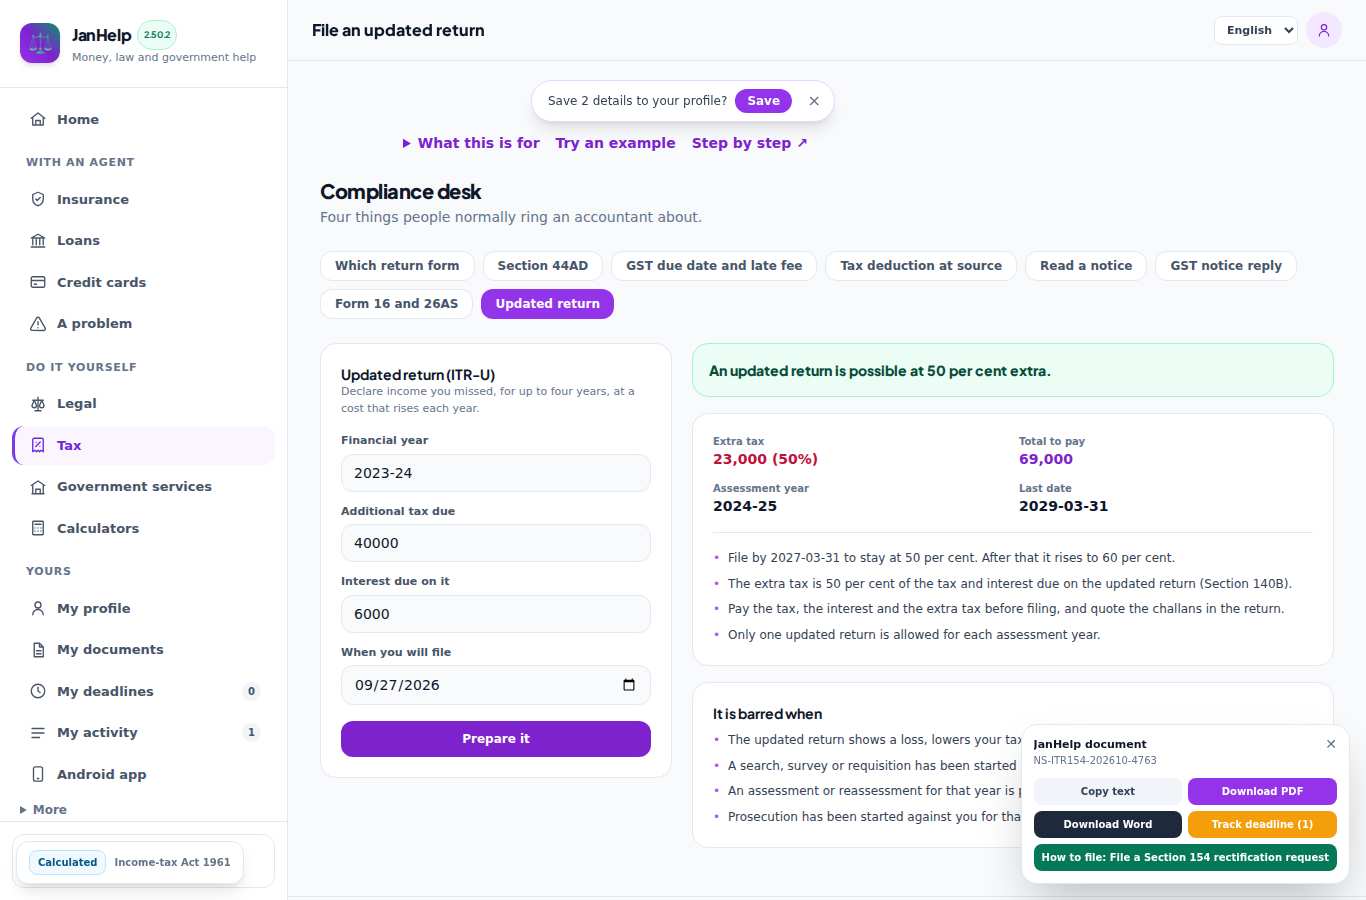Click the warning icon for A problem
The height and width of the screenshot is (900, 1366).
click(38, 323)
